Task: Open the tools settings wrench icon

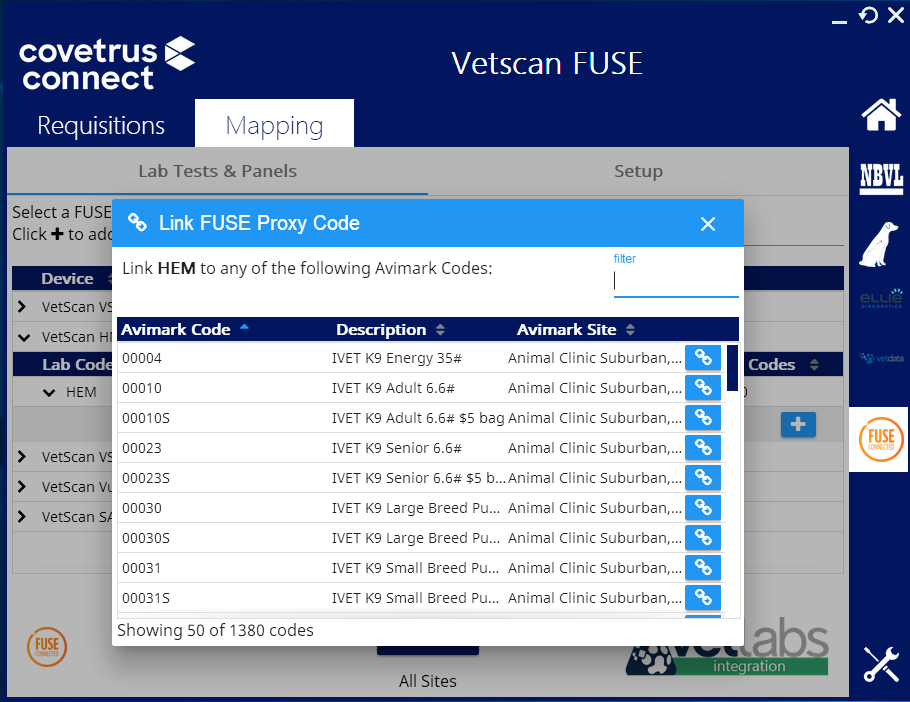Action: point(881,664)
